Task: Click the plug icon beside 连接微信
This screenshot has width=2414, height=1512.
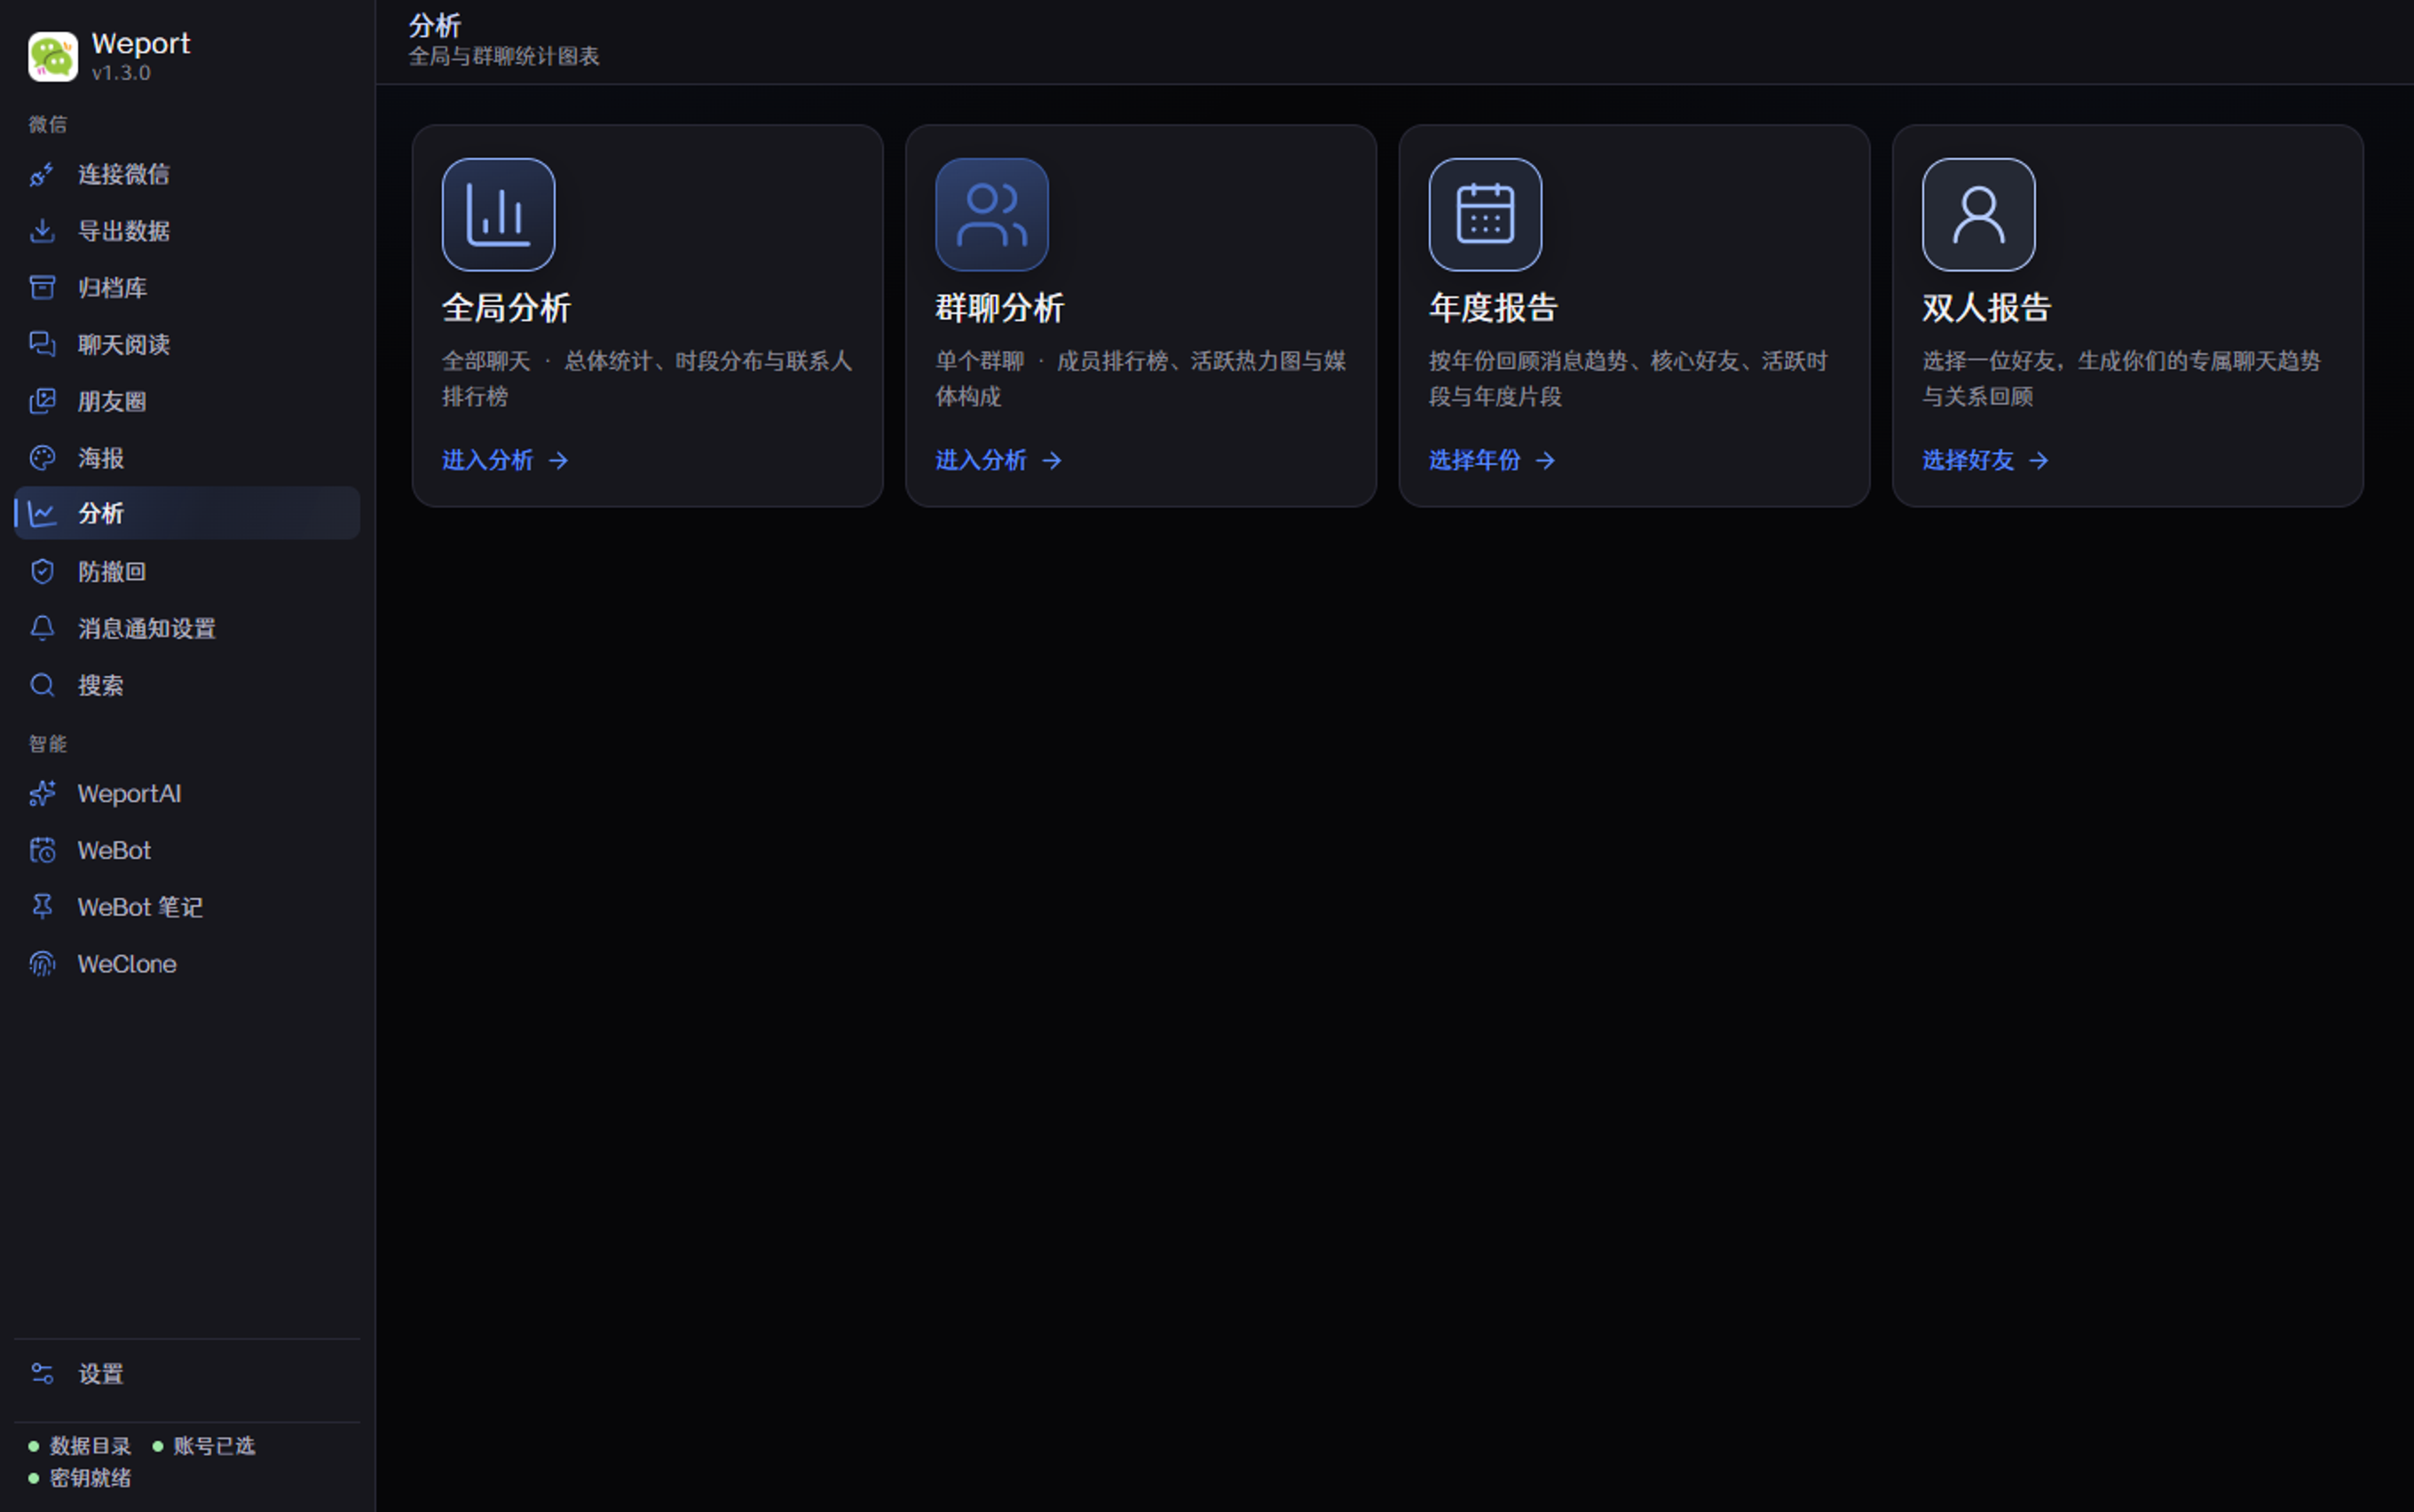Action: coord(42,175)
